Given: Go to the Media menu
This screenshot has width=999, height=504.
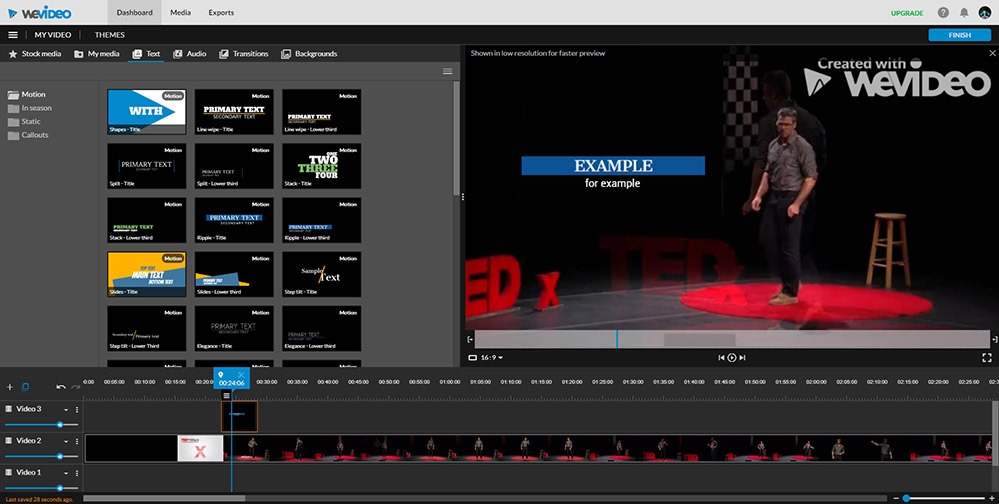Looking at the screenshot, I should click(x=180, y=13).
